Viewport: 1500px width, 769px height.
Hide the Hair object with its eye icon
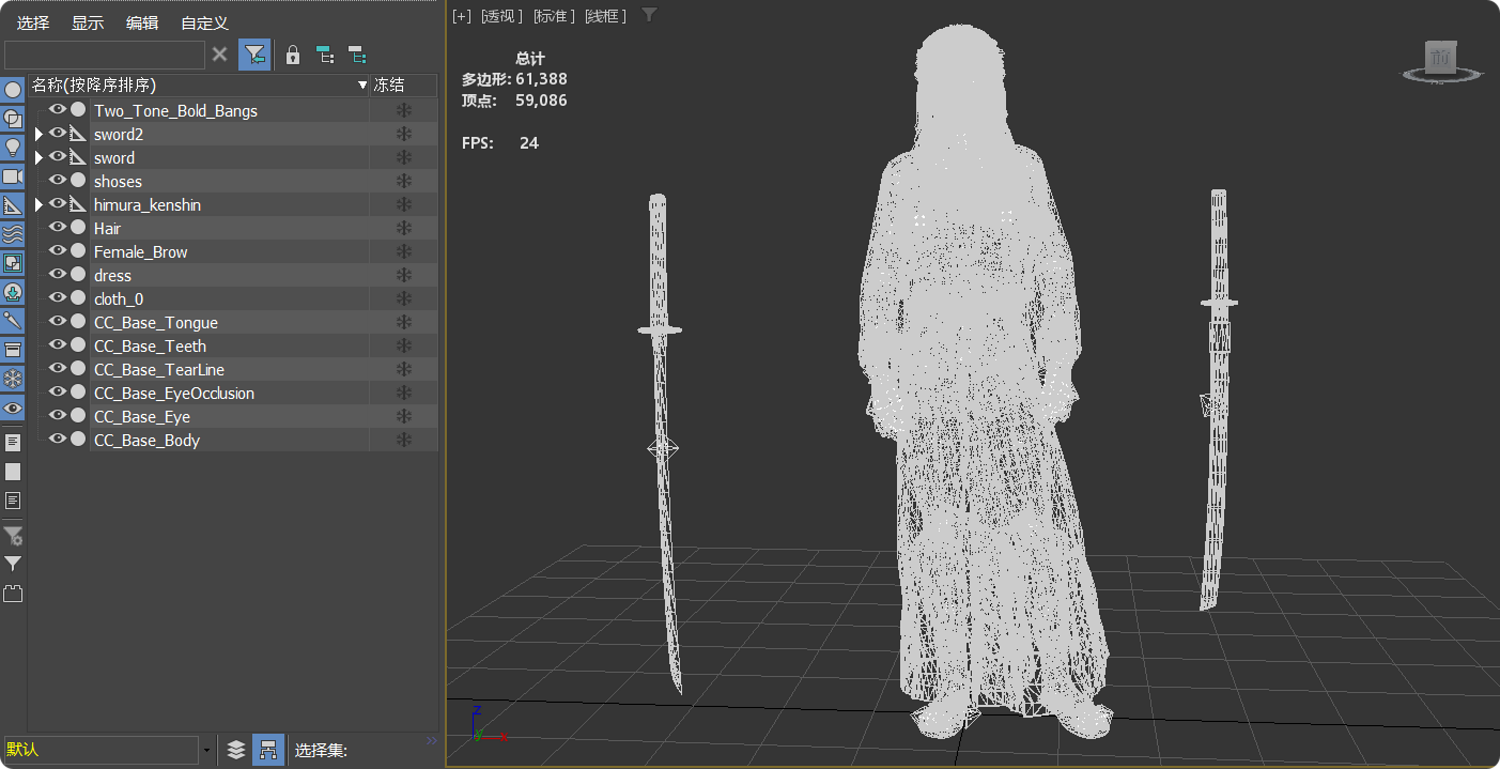coord(57,227)
